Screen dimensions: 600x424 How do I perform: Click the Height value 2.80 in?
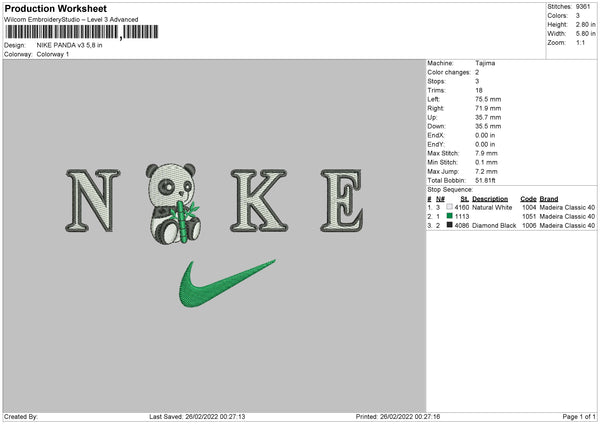coord(585,24)
